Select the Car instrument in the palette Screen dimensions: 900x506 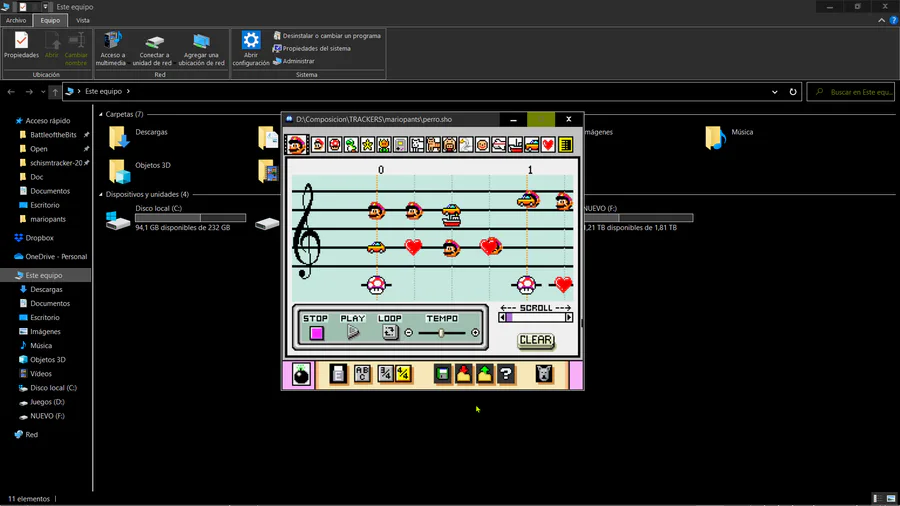click(x=532, y=145)
